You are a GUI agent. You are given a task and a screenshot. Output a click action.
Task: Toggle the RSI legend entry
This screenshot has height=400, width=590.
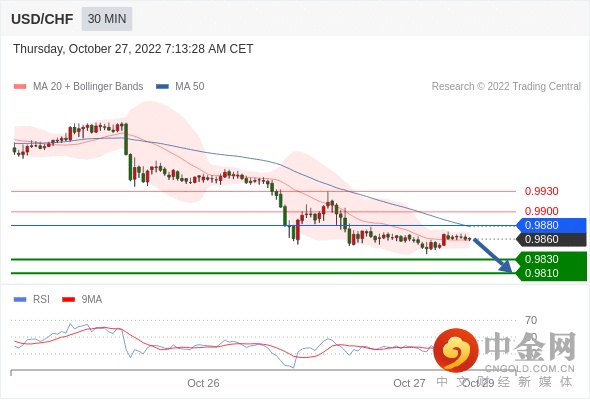tap(32, 299)
